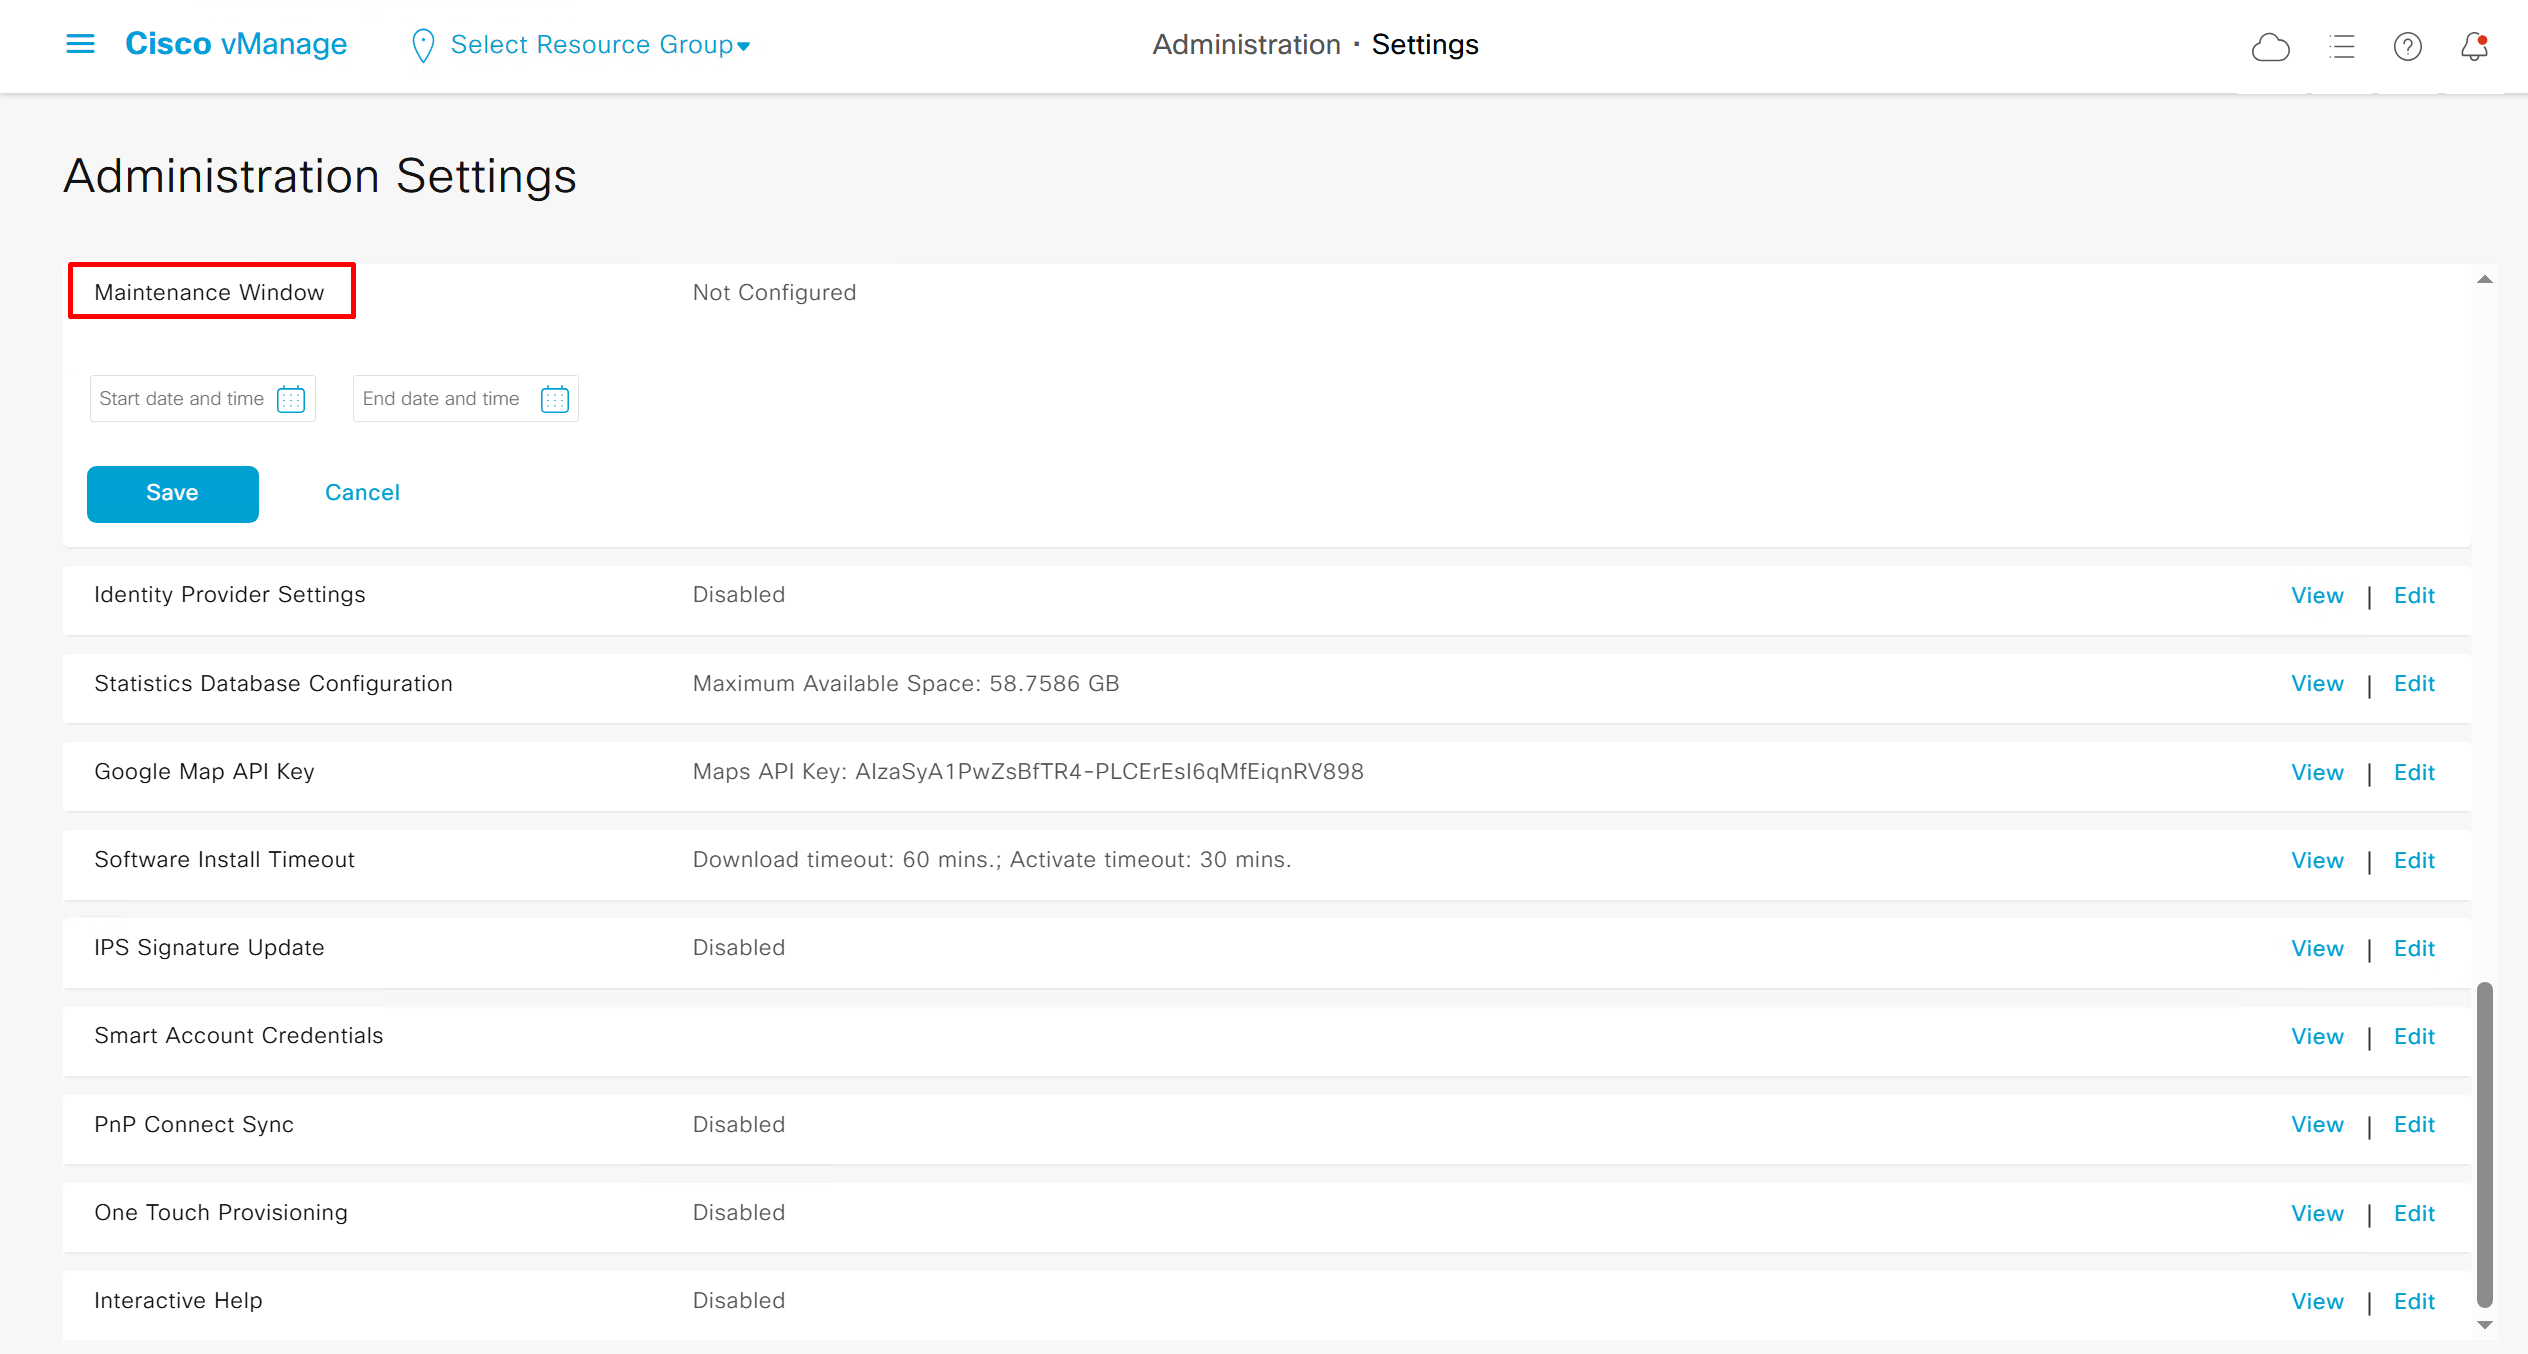This screenshot has height=1354, width=2528.
Task: Edit Identity Provider Settings
Action: click(x=2413, y=596)
